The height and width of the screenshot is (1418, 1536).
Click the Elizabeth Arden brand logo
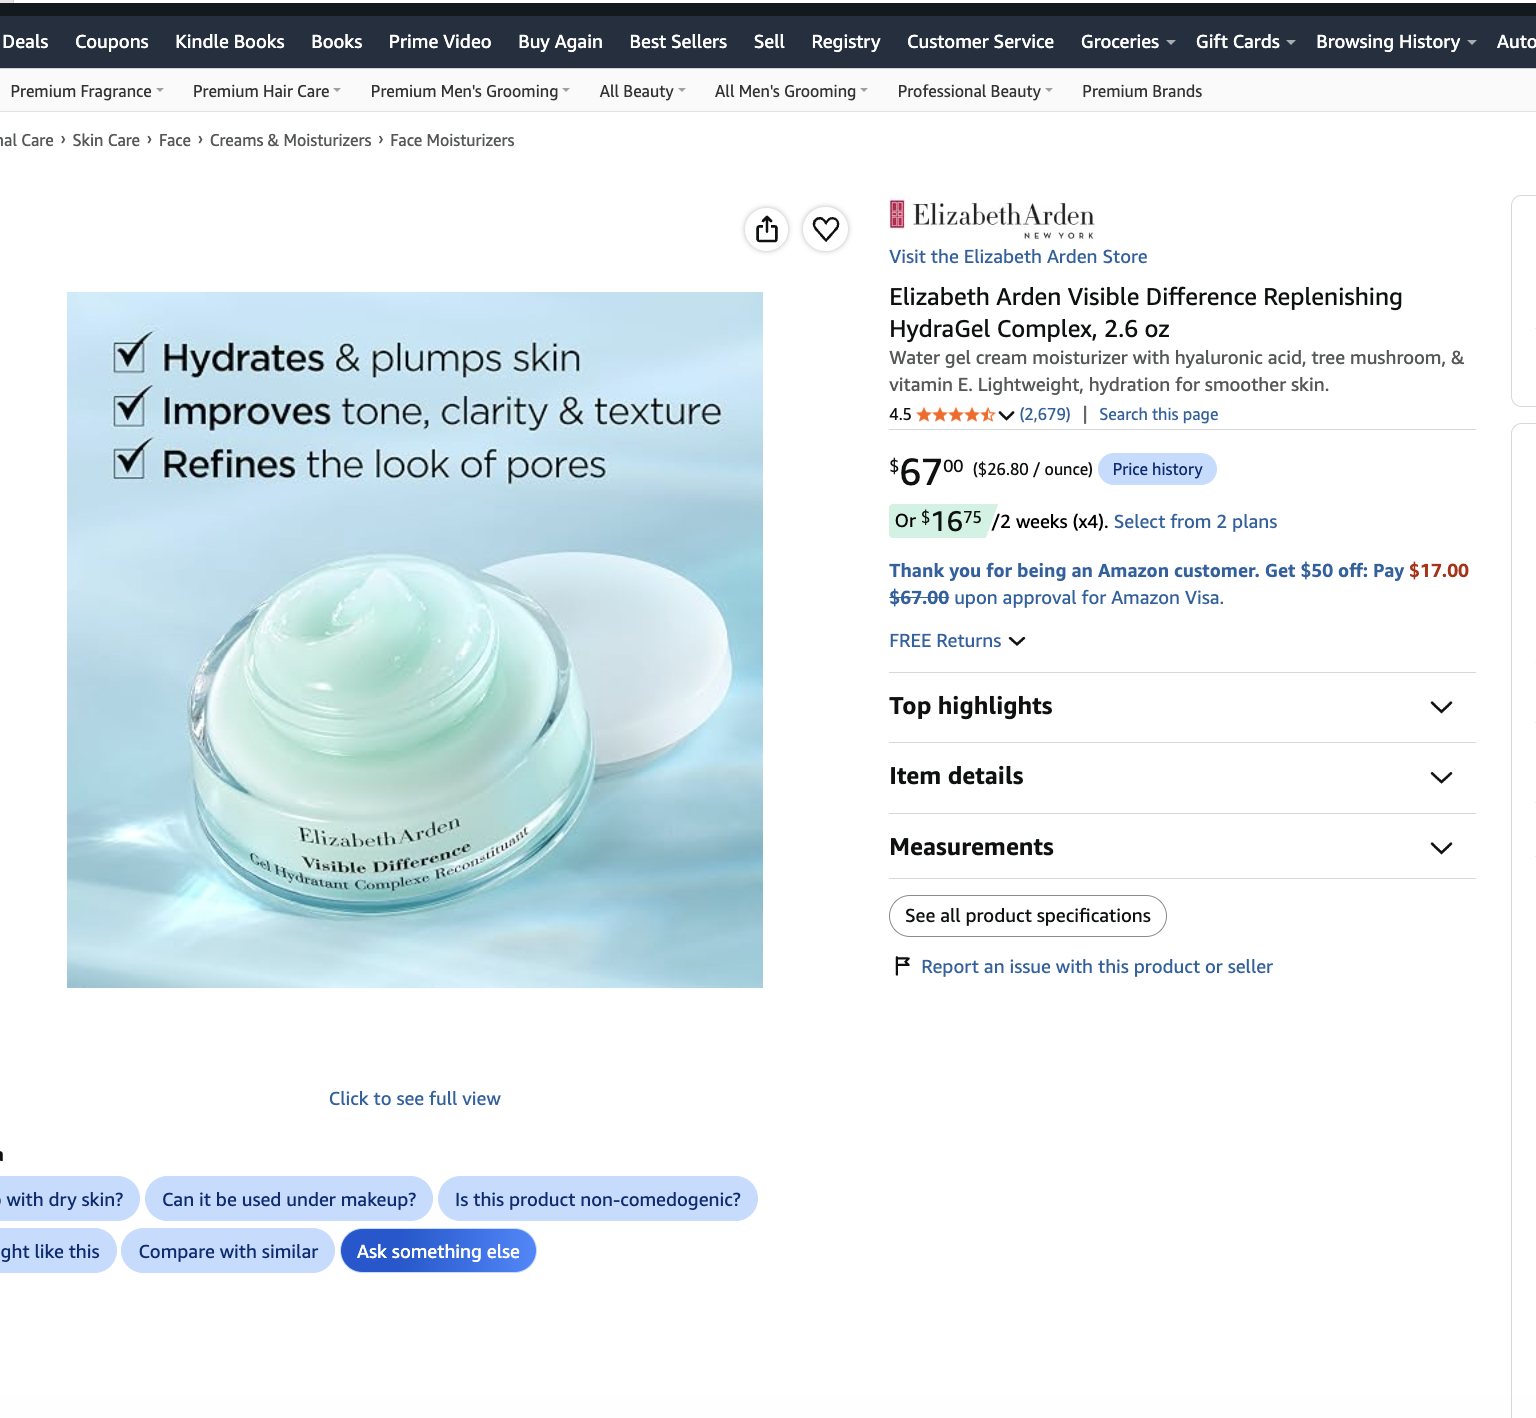point(992,219)
